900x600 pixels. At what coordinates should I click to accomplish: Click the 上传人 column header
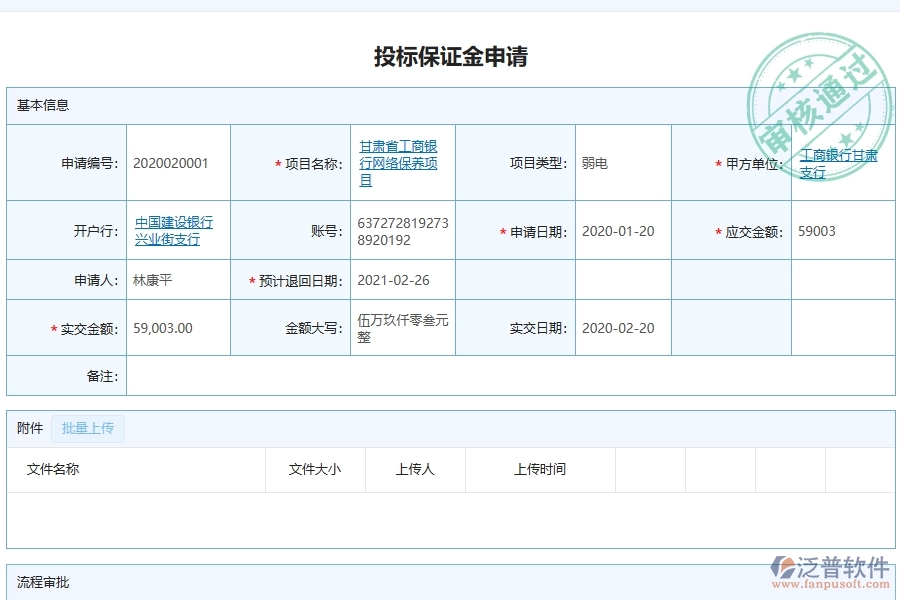pyautogui.click(x=415, y=469)
